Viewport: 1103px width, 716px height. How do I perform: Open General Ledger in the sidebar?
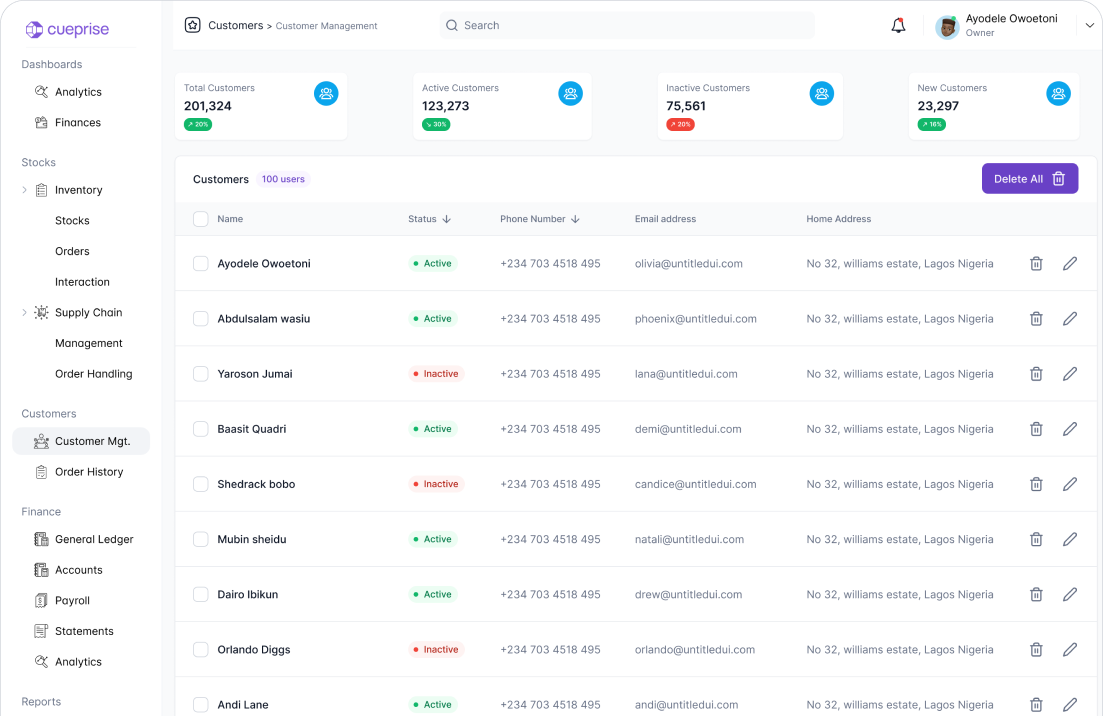(x=93, y=539)
